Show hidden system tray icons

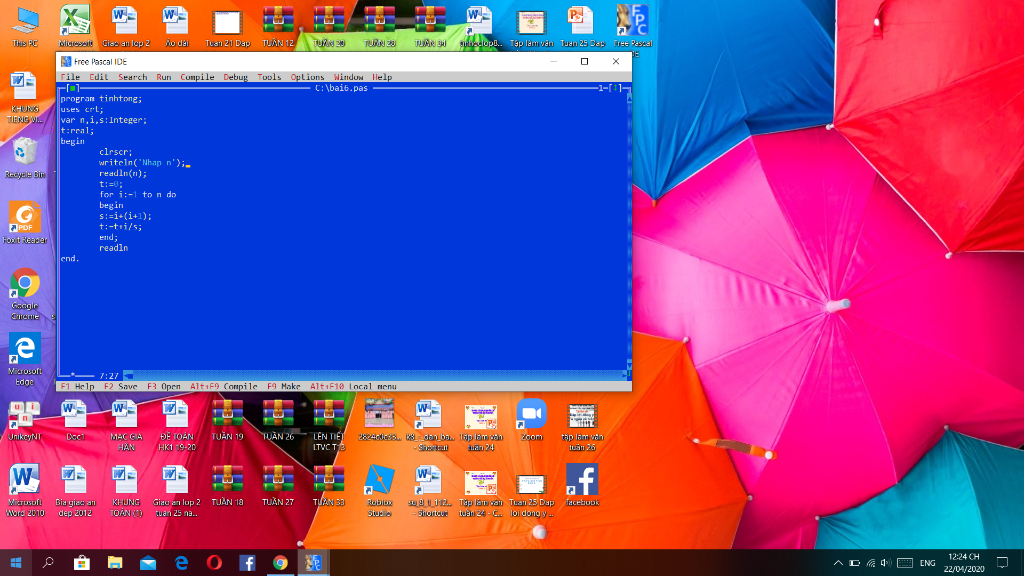838,563
